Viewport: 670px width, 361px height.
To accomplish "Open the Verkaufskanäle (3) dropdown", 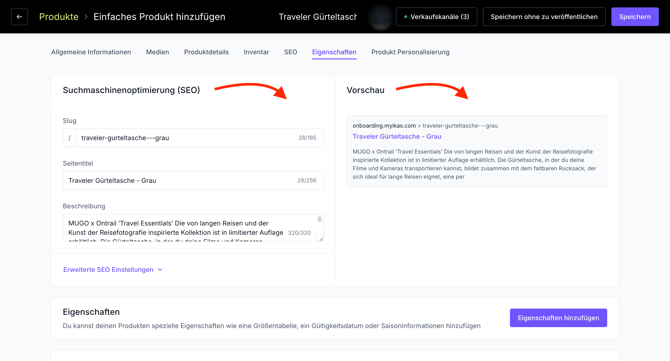I will (436, 17).
